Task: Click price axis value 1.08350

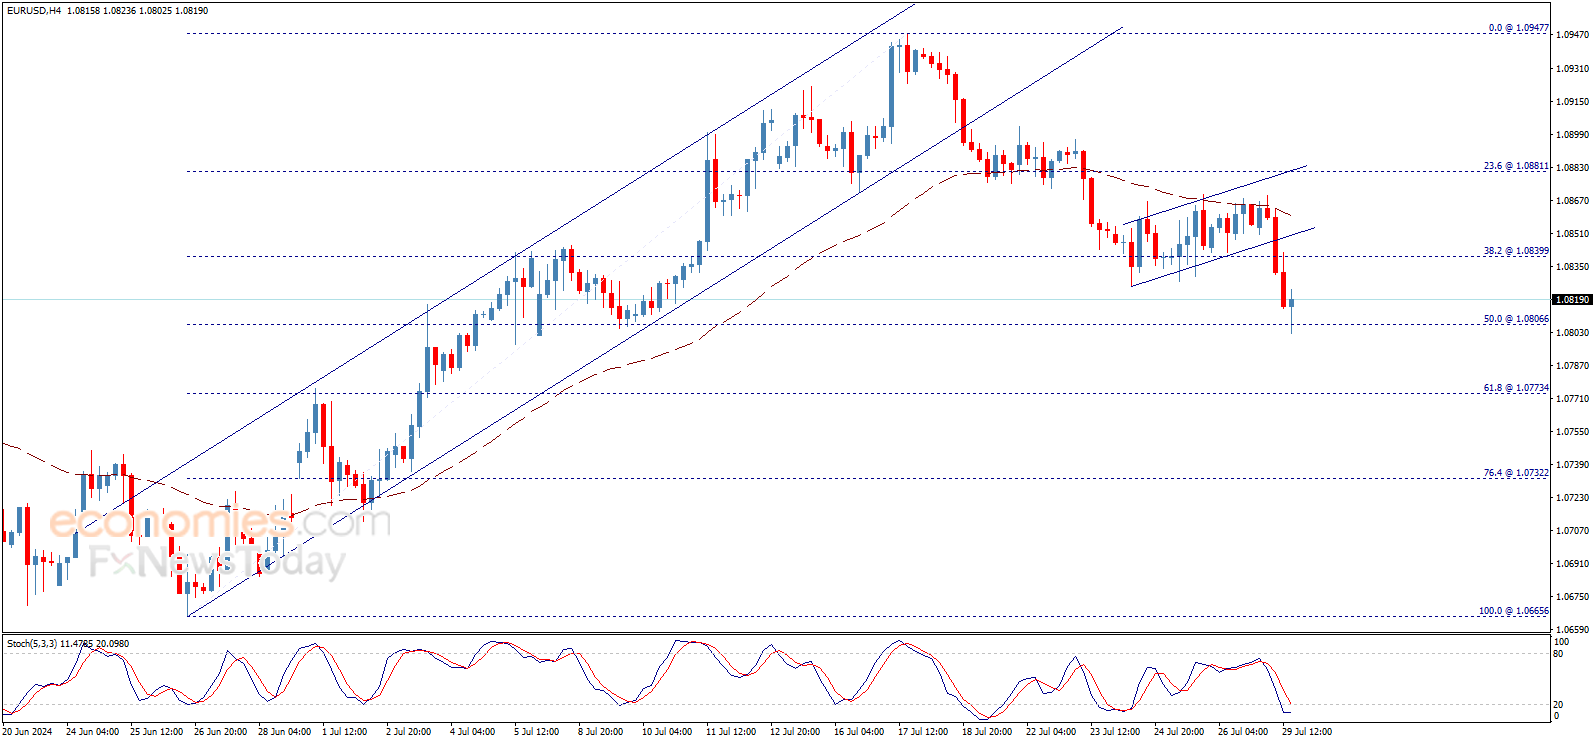Action: point(1573,267)
